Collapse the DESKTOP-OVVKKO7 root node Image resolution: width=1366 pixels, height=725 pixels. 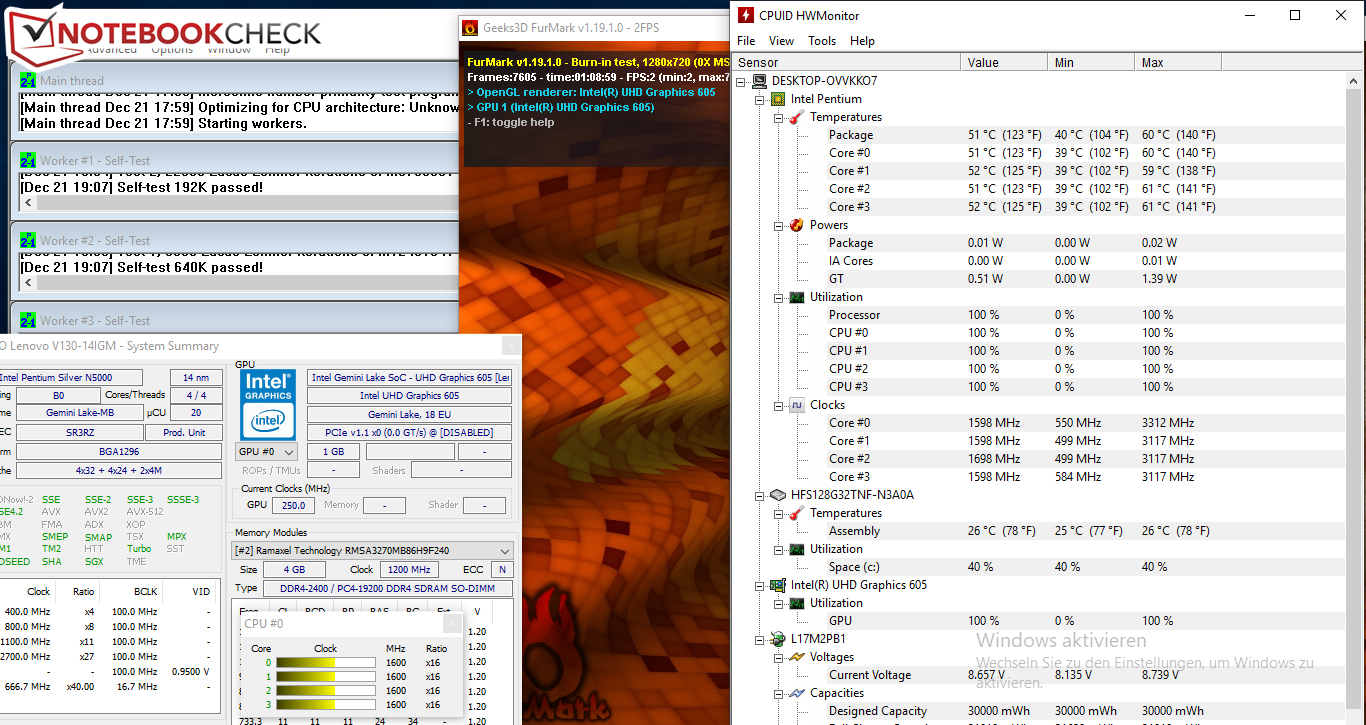[x=742, y=81]
